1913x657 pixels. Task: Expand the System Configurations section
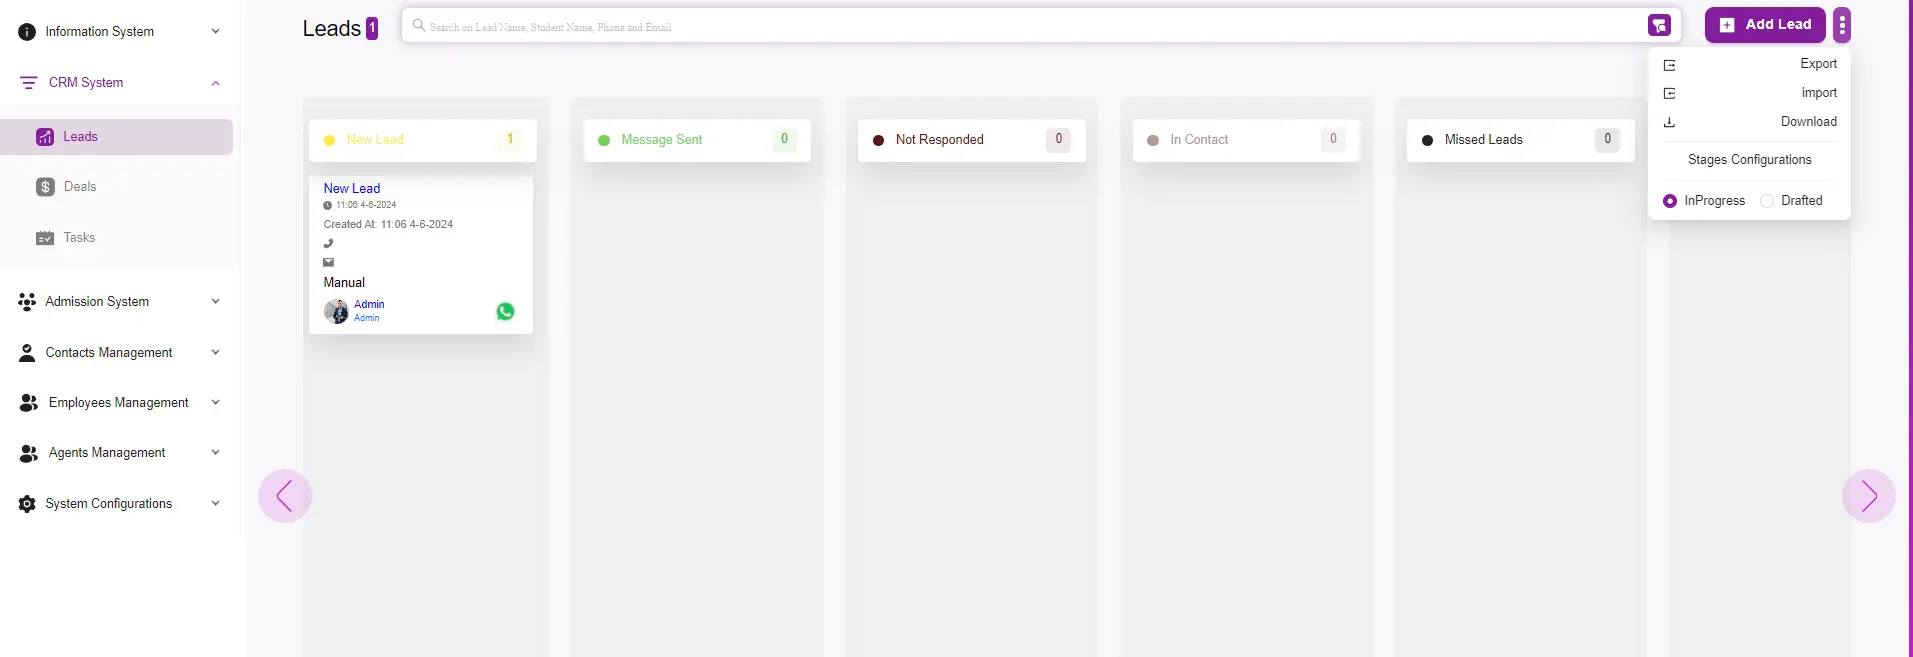click(x=118, y=504)
